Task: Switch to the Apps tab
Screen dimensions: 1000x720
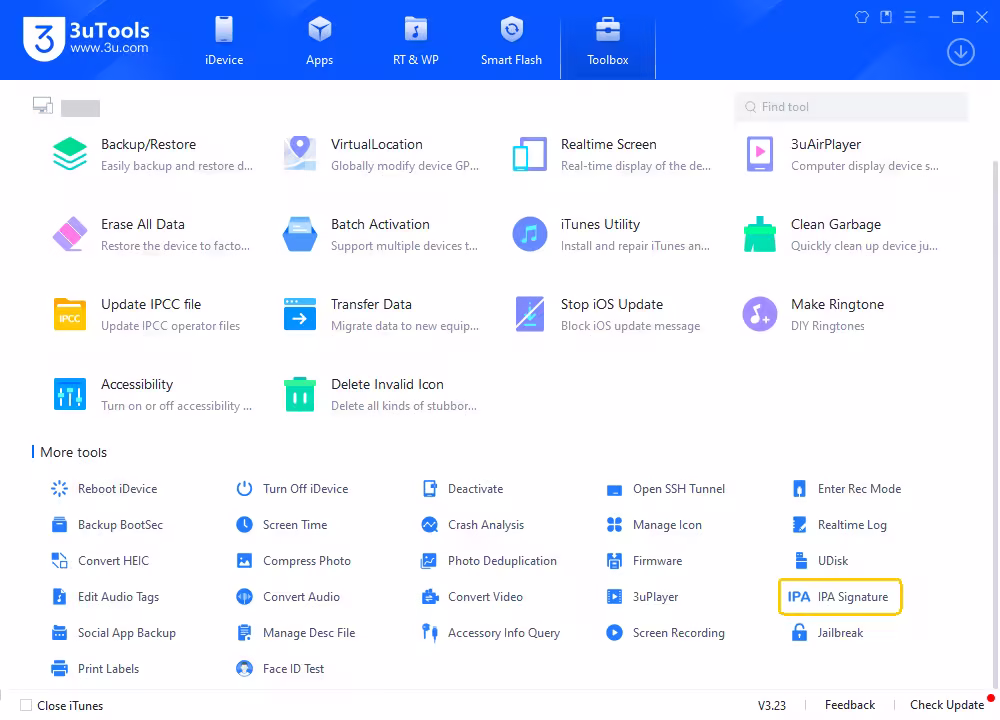Action: [x=320, y=41]
